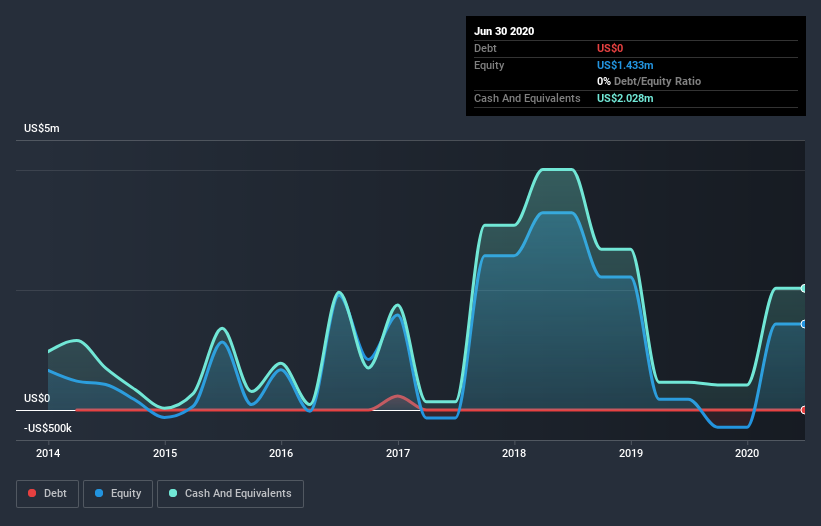Toggle the Equity series legend button
The height and width of the screenshot is (526, 821).
(x=118, y=494)
